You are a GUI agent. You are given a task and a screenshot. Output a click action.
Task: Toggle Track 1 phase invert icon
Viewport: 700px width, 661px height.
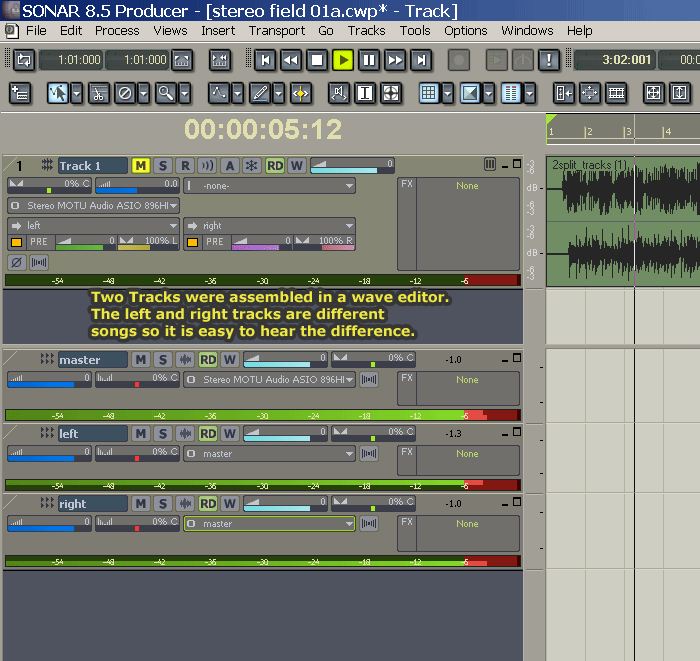point(17,262)
